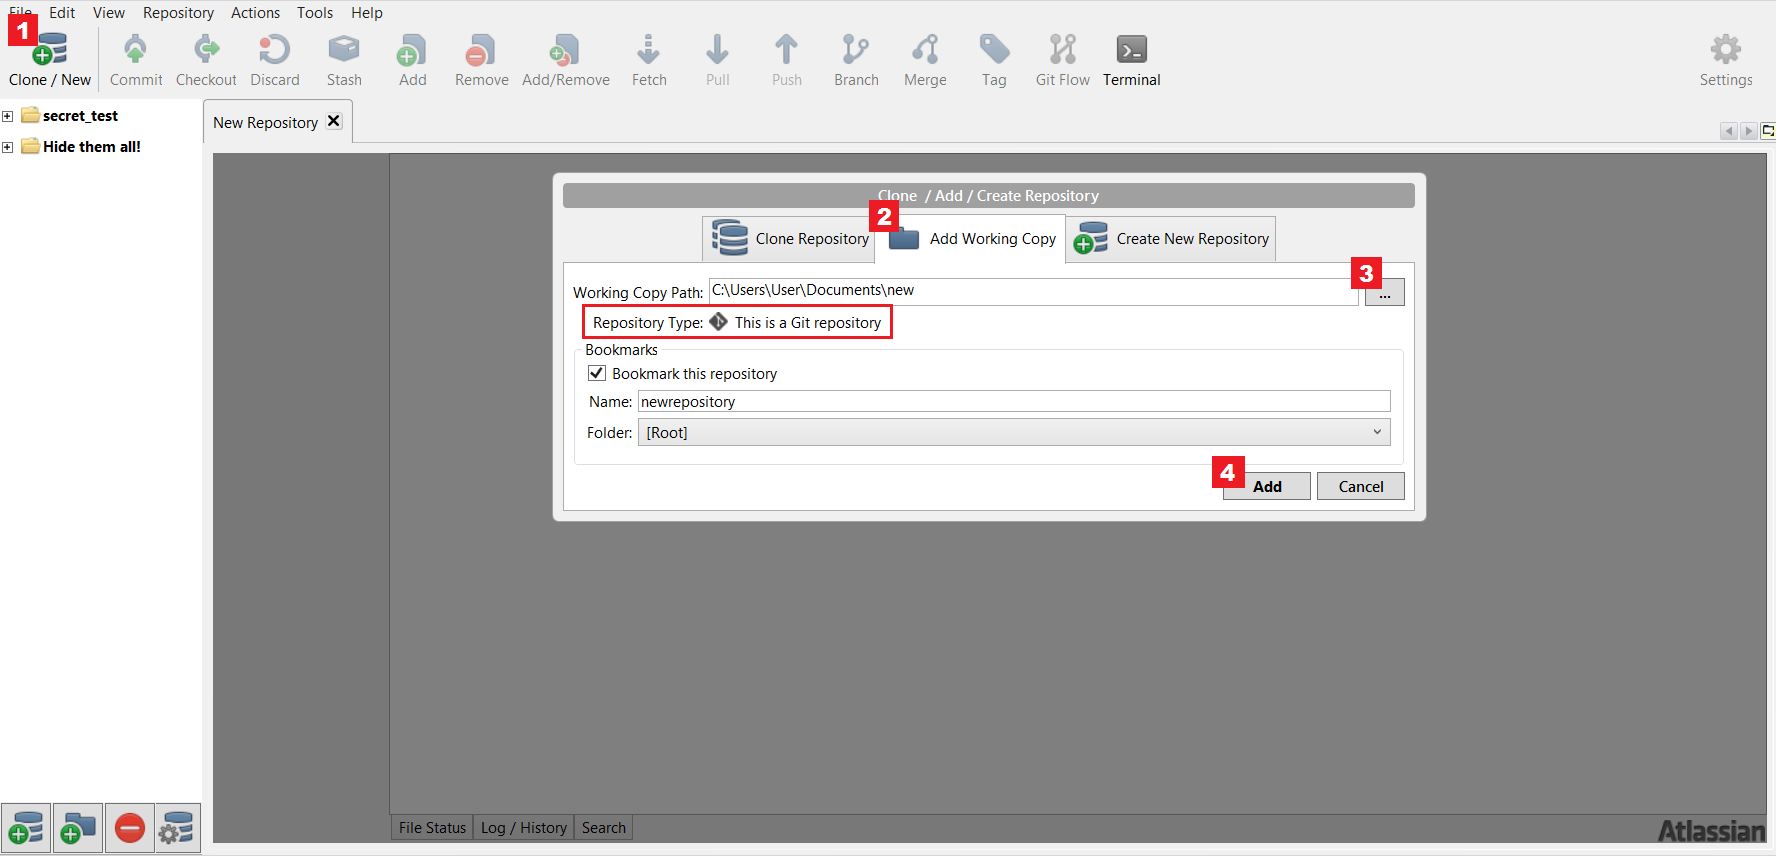Click tab scroll left arrow
The width and height of the screenshot is (1776, 856).
click(x=1728, y=131)
